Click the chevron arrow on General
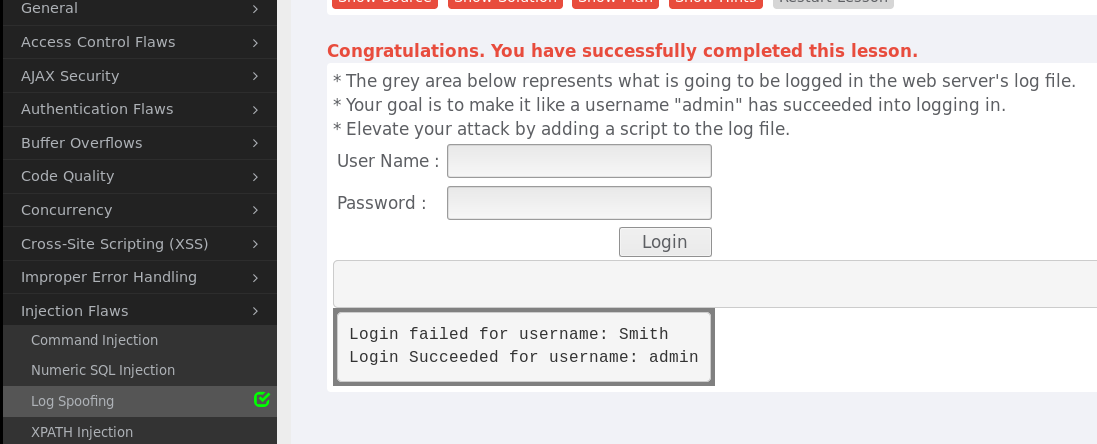1097x444 pixels. pyautogui.click(x=256, y=9)
